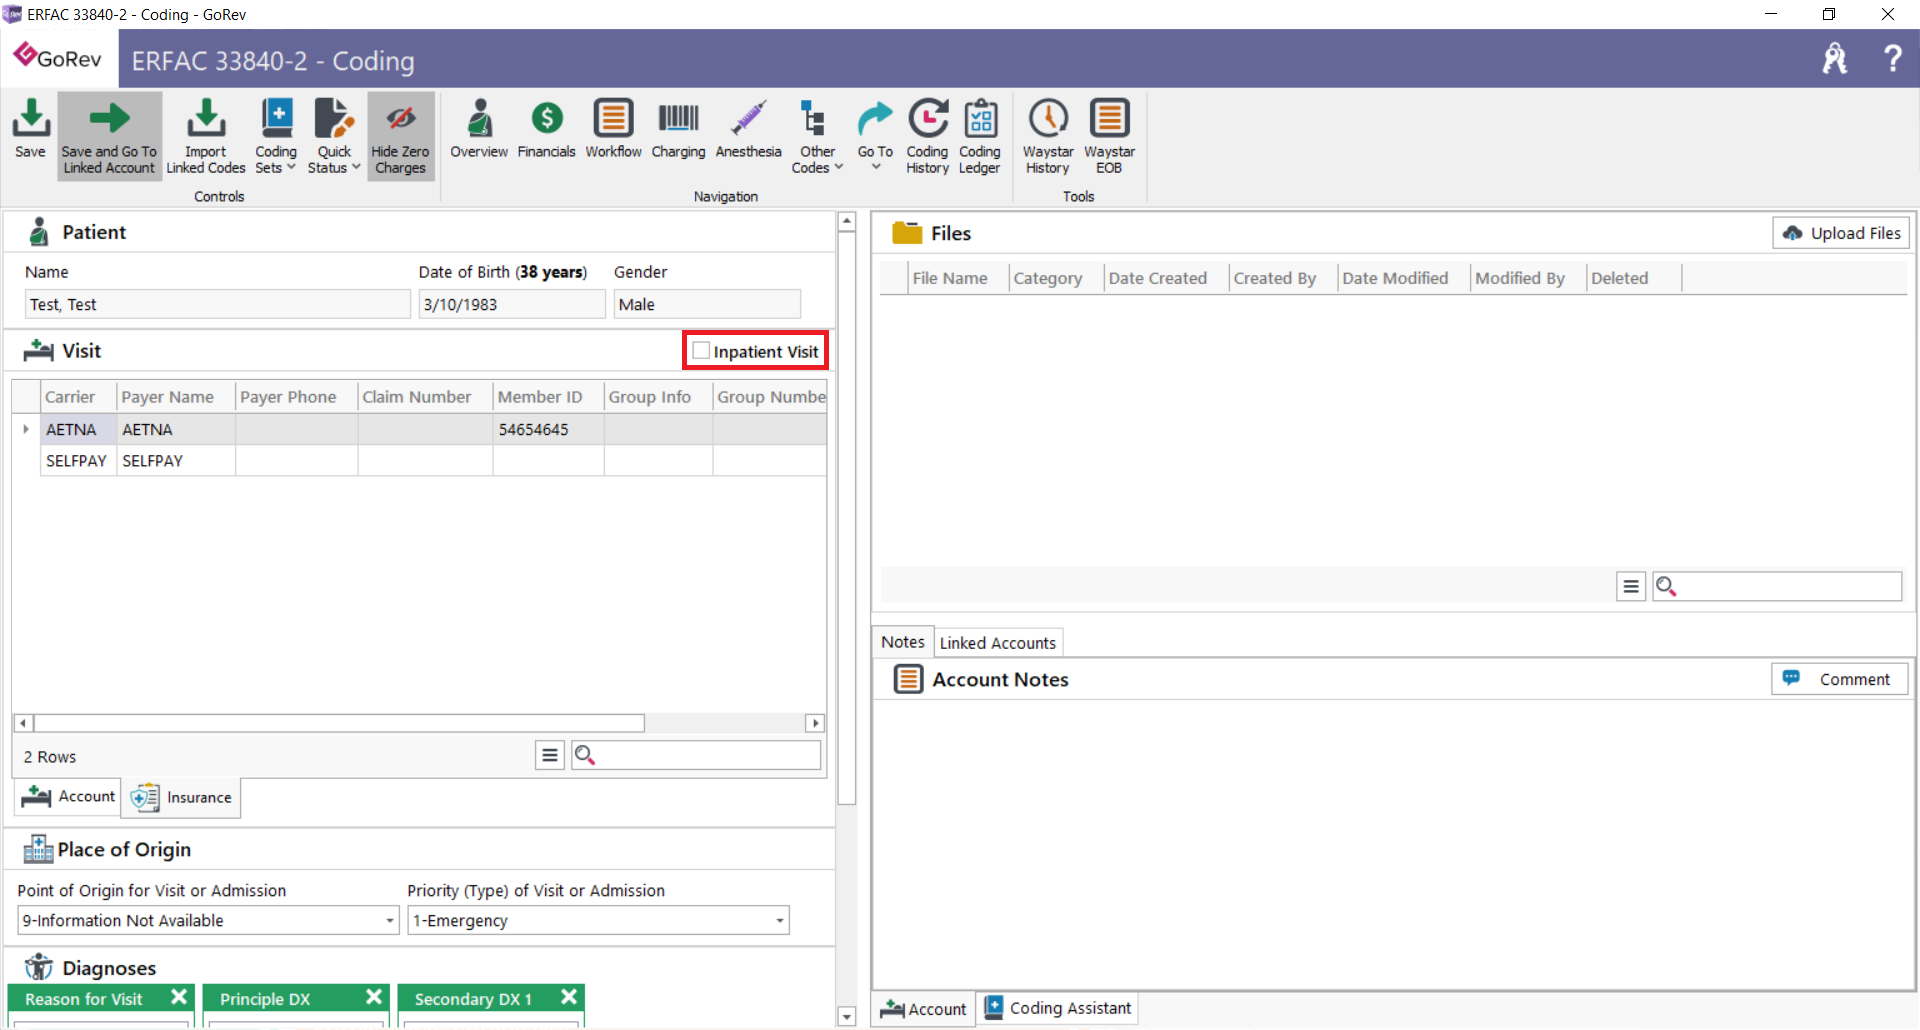The width and height of the screenshot is (1920, 1030).
Task: Click the visit grid menu icon
Action: [550, 755]
